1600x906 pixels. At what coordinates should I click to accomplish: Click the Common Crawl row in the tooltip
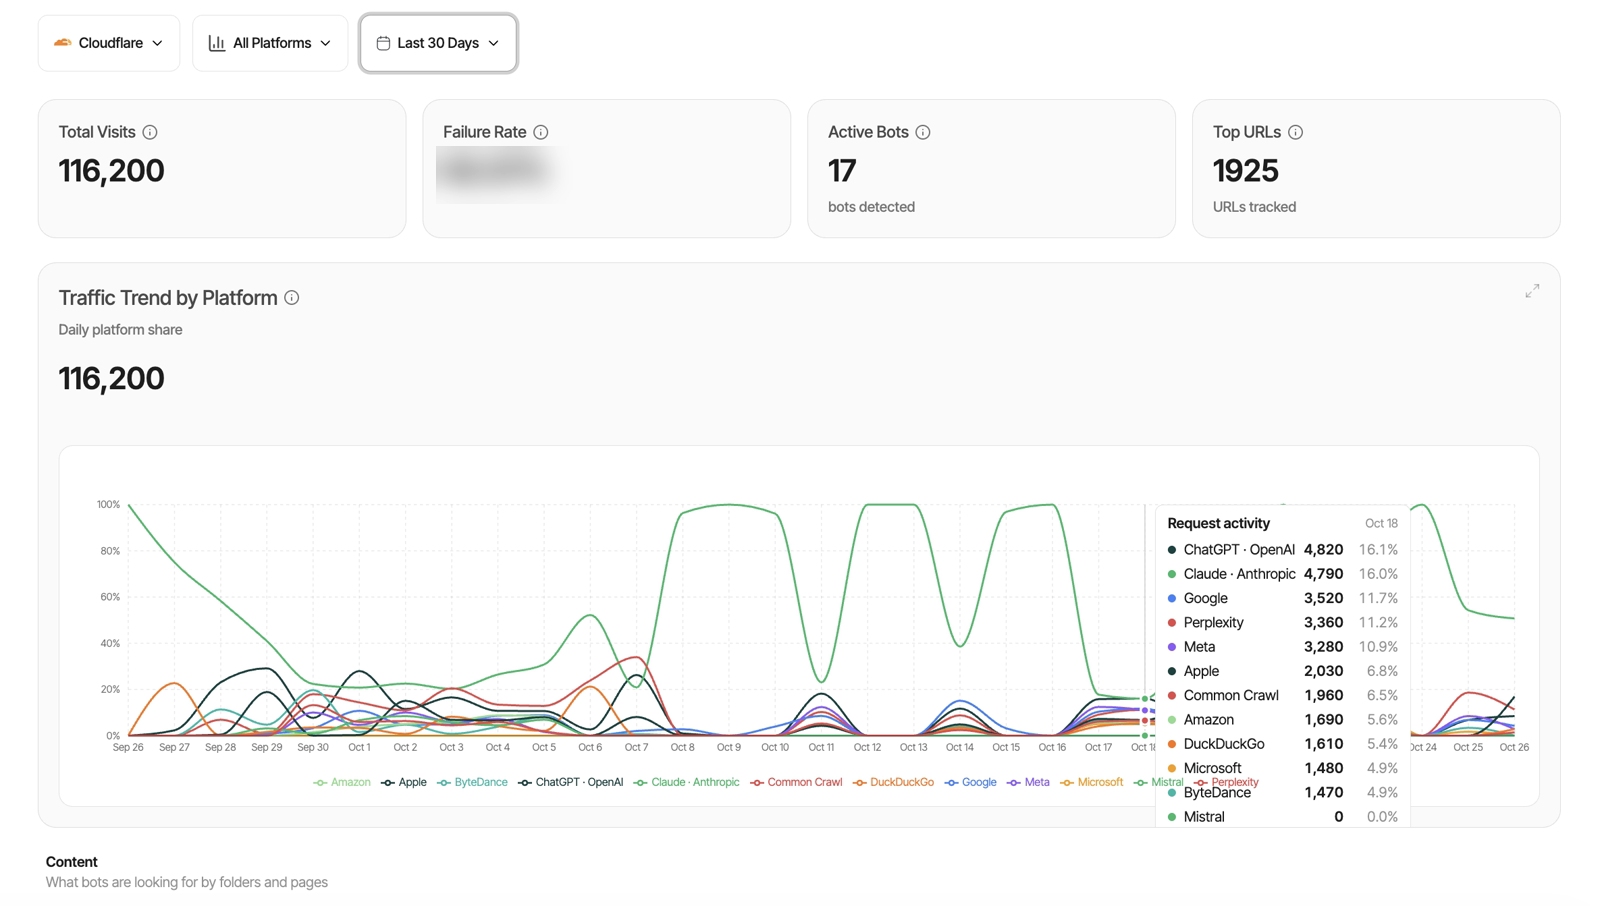[x=1283, y=696]
